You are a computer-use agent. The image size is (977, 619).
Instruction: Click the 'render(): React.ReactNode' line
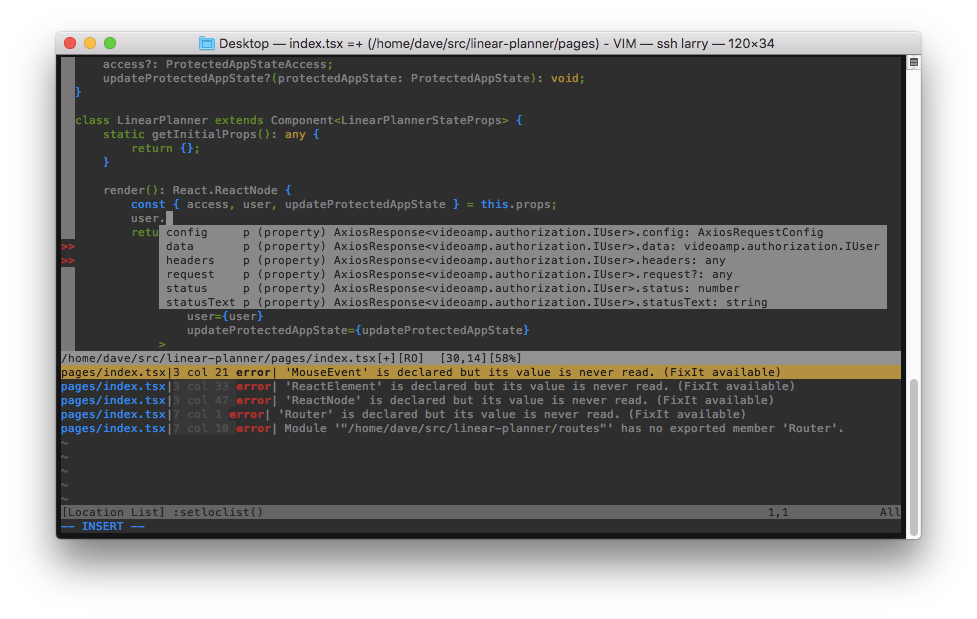point(197,190)
